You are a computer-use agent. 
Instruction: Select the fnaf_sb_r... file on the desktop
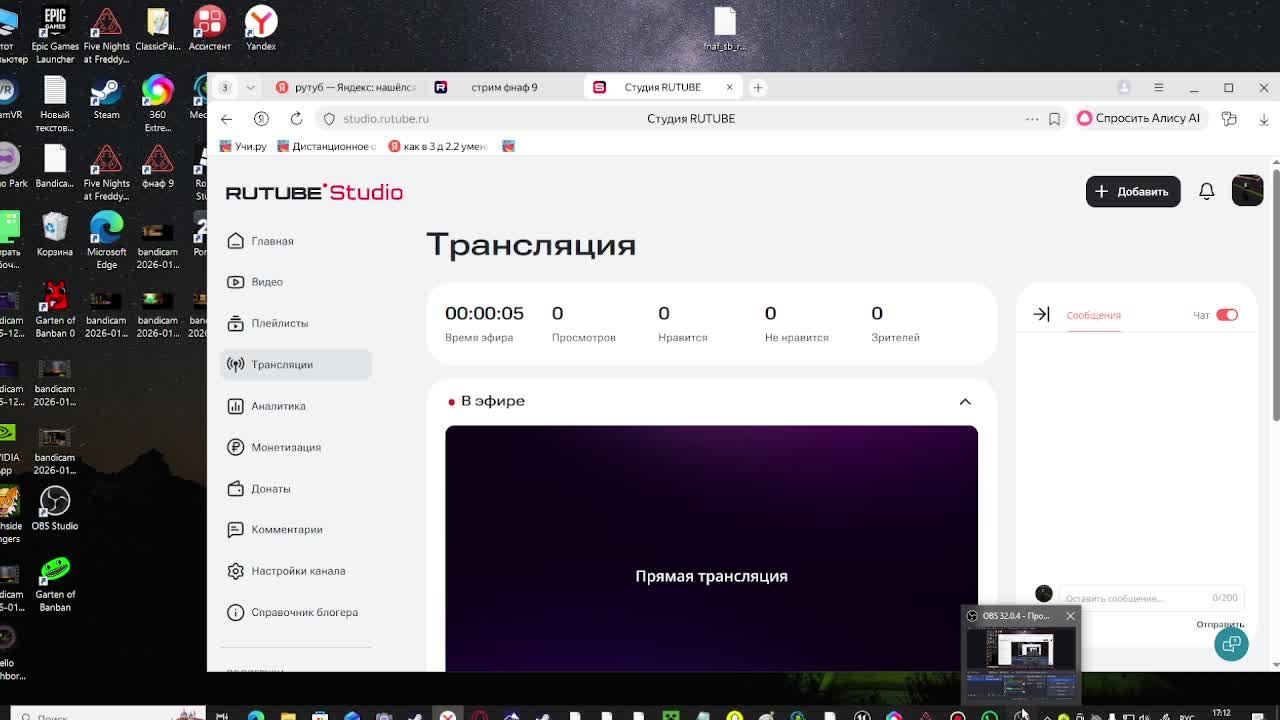[x=725, y=28]
